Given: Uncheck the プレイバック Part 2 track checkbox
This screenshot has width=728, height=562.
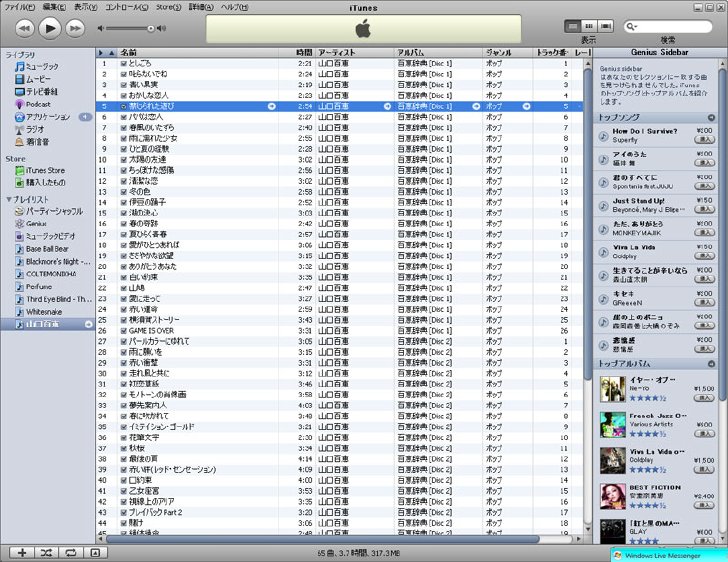Looking at the screenshot, I should (x=124, y=512).
